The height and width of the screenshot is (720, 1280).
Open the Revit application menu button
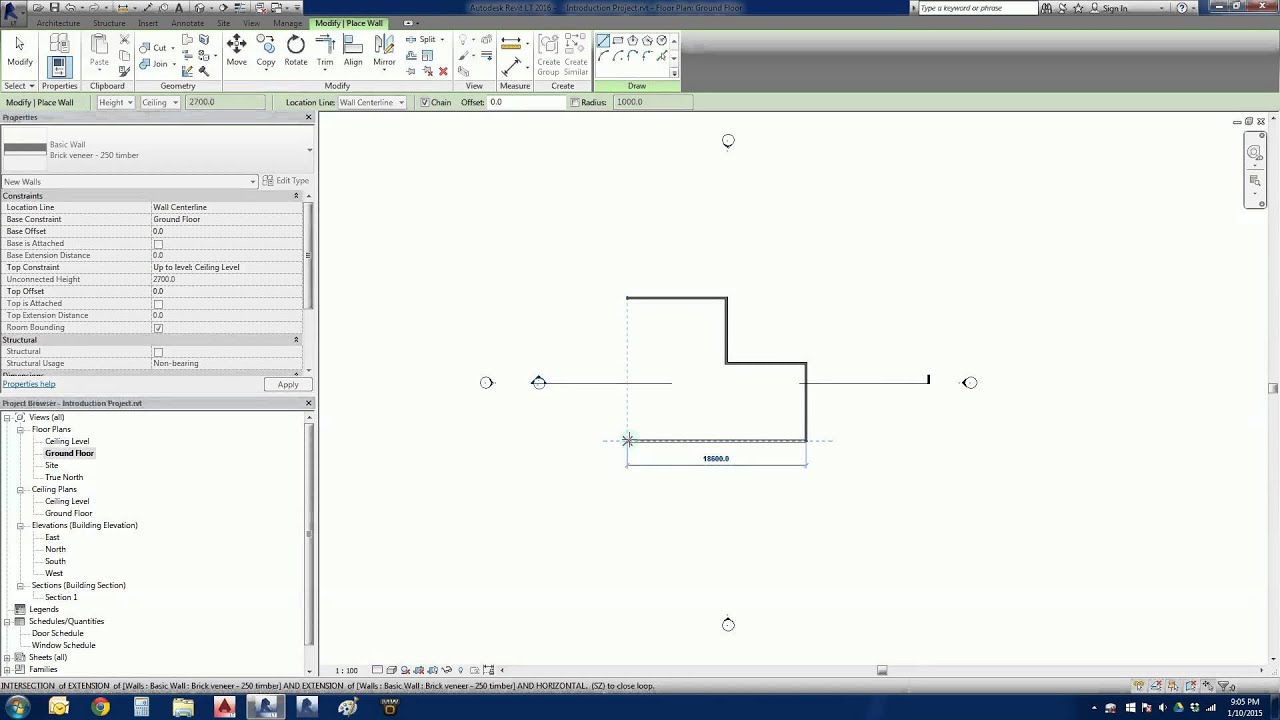(12, 12)
